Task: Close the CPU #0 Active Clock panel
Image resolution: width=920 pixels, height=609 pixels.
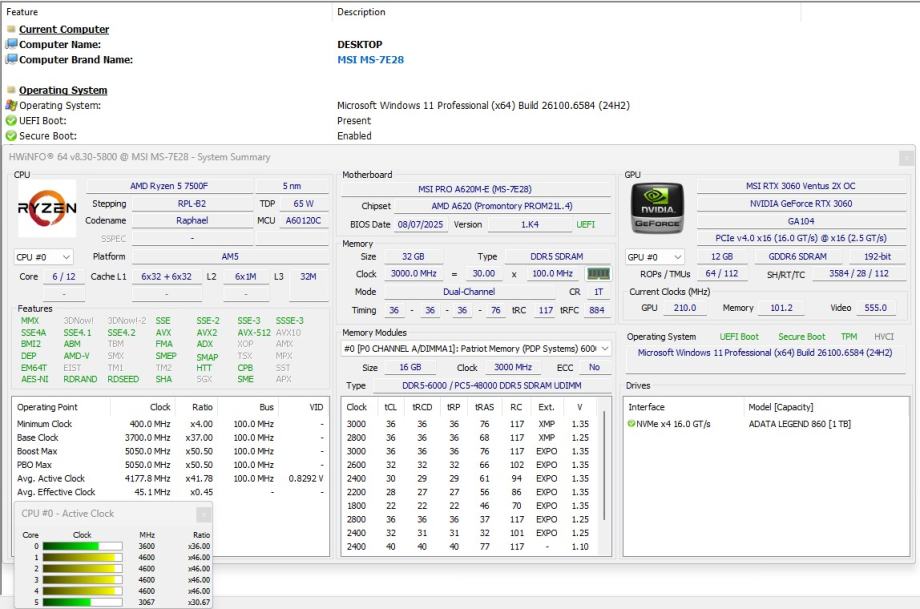Action: pos(203,514)
